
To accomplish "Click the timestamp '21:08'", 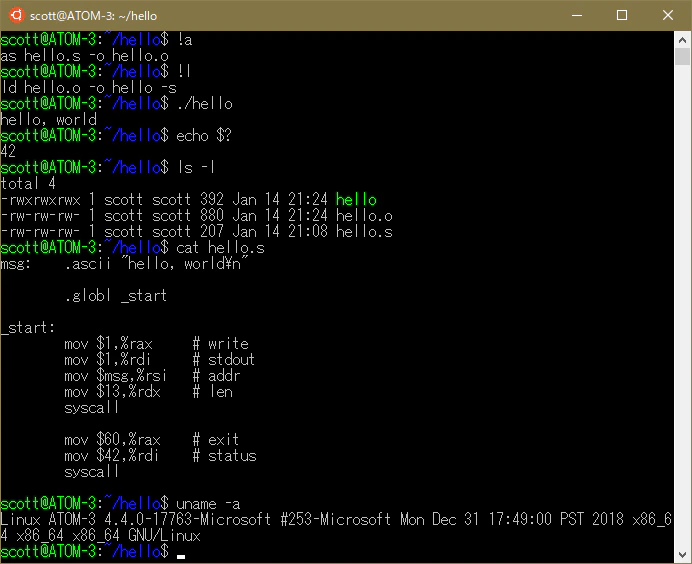I will point(308,232).
